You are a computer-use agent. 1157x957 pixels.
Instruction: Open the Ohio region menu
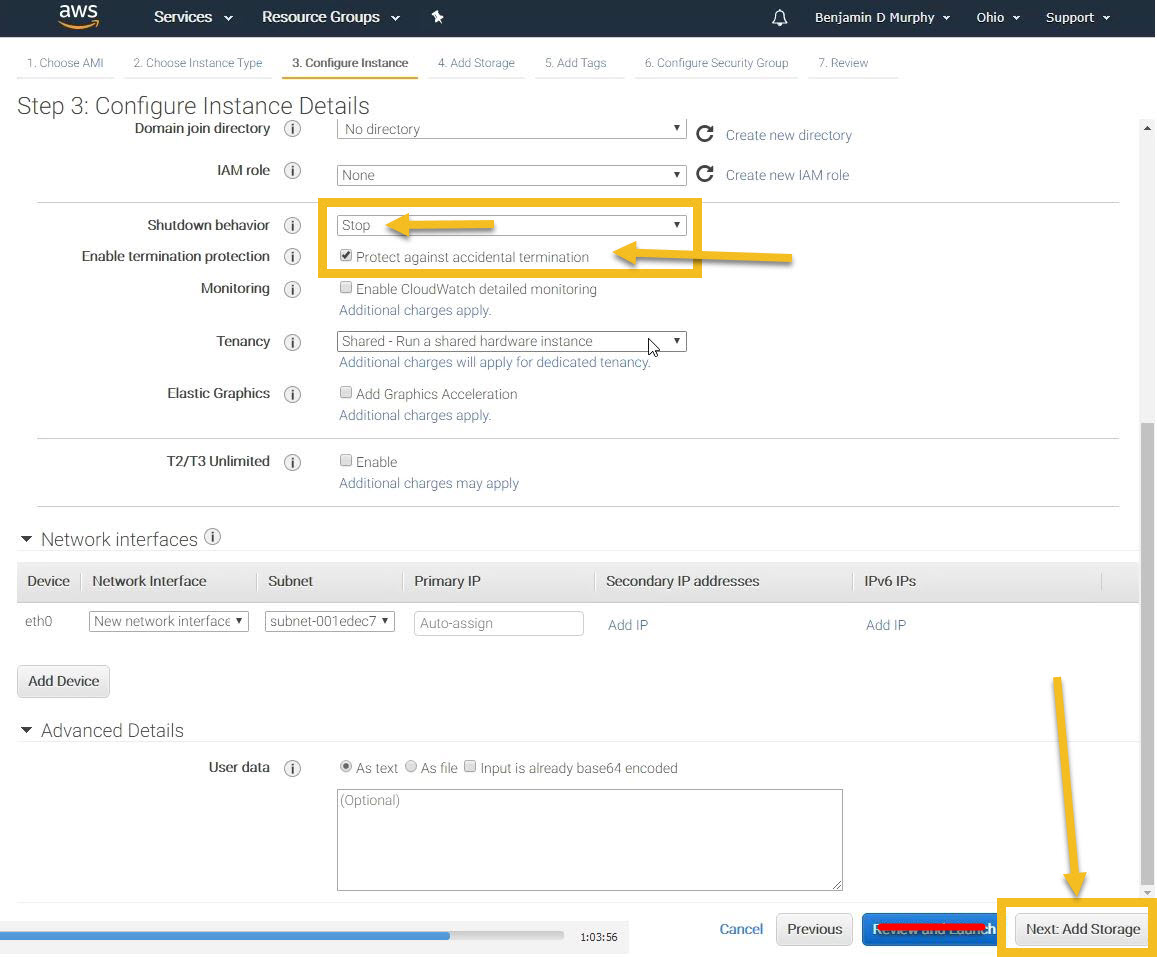998,18
